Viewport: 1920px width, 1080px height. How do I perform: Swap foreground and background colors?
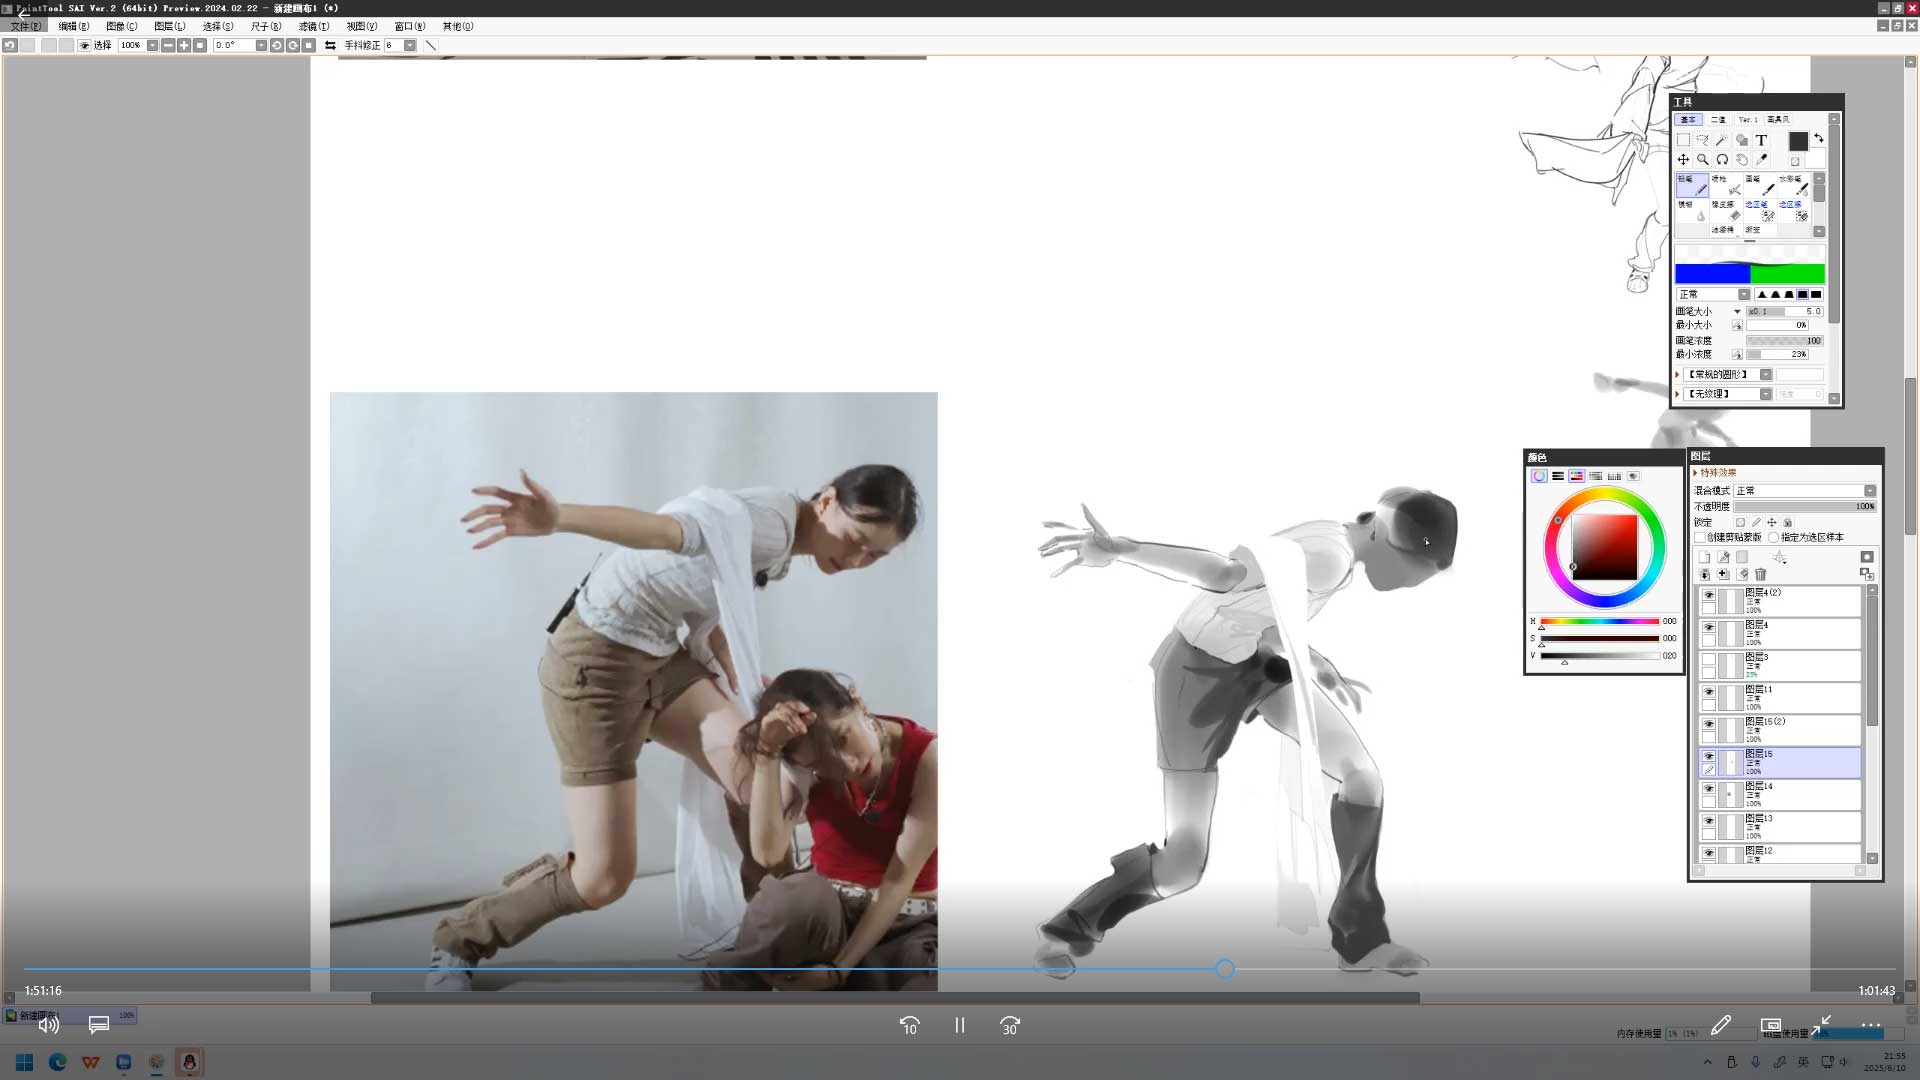(x=1819, y=138)
